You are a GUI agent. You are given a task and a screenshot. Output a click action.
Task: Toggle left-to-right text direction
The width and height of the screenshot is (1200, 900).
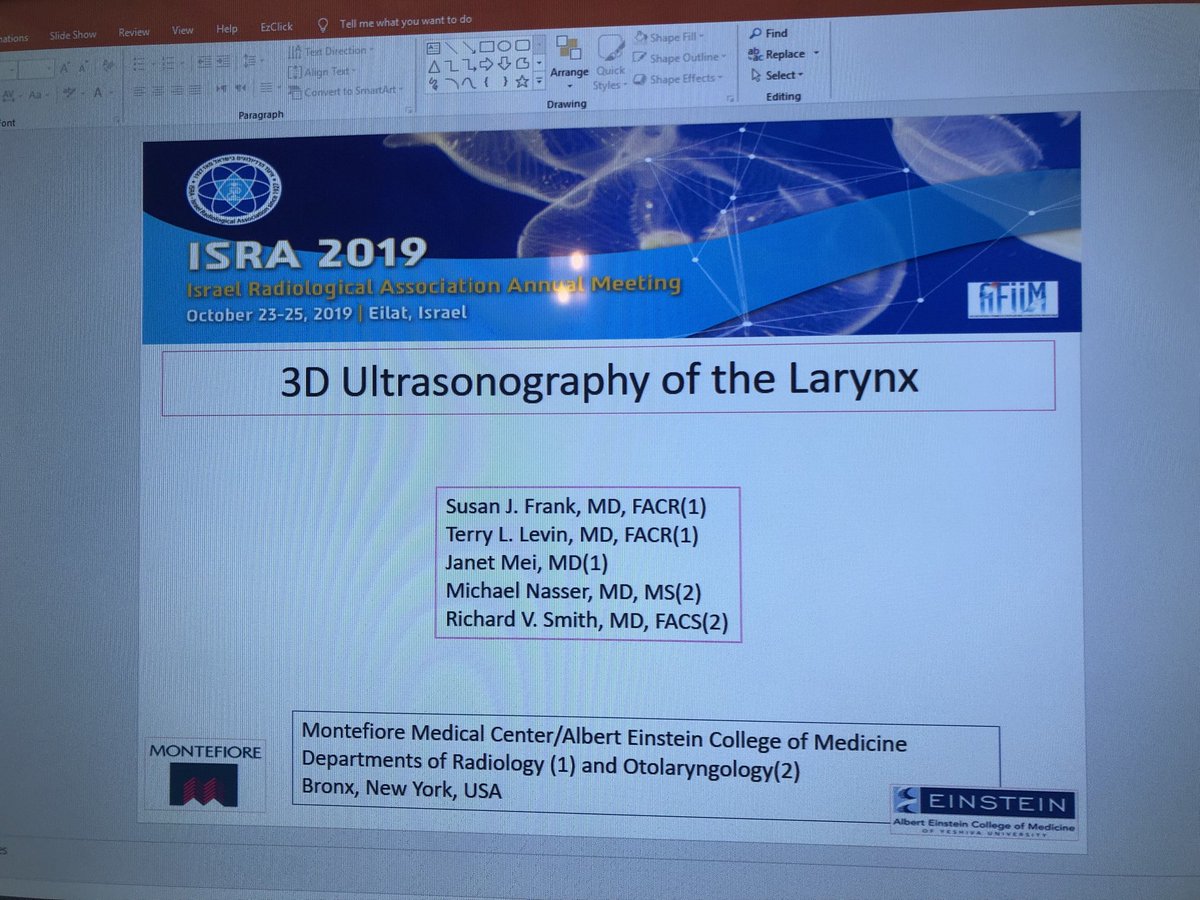(221, 89)
